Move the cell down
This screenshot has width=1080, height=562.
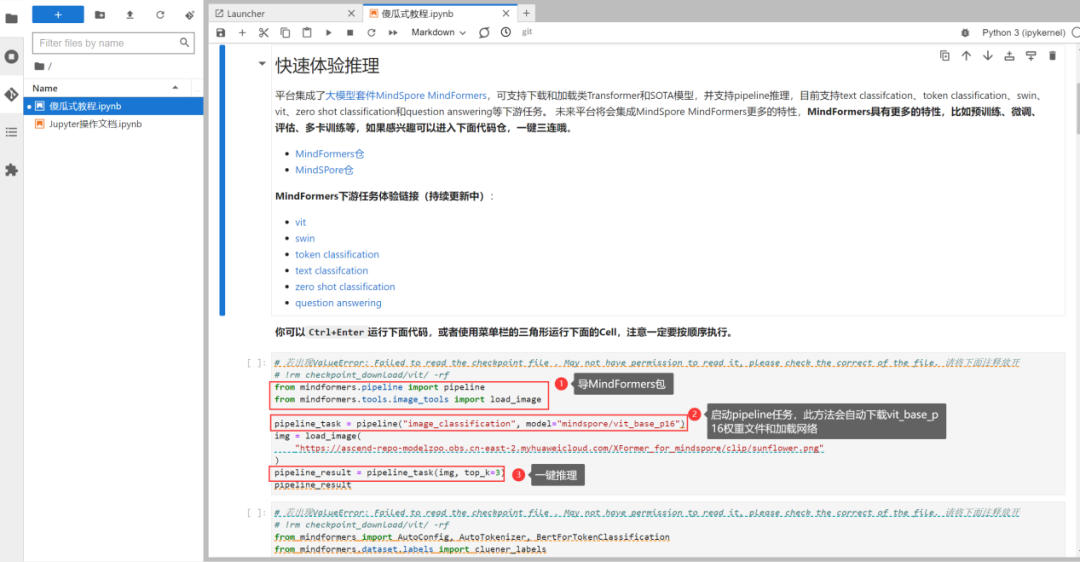pos(988,56)
